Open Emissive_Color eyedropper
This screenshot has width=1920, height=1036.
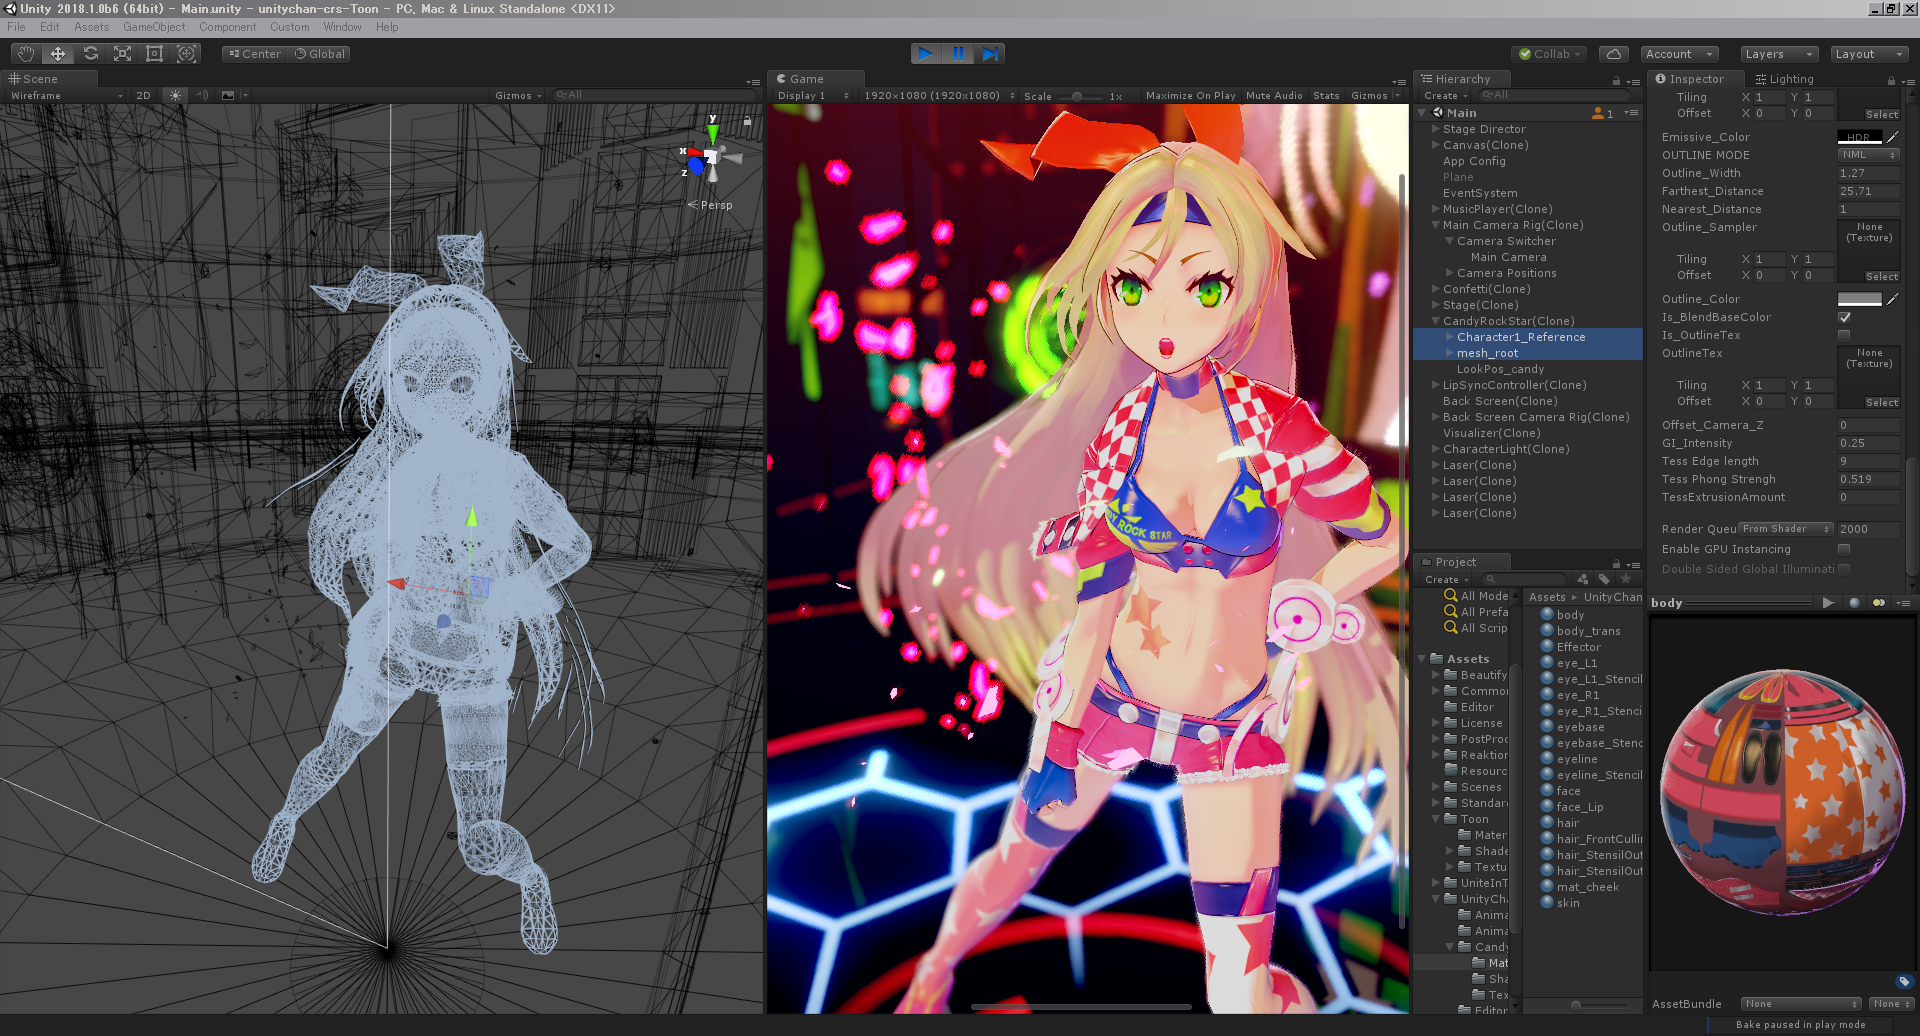1893,137
